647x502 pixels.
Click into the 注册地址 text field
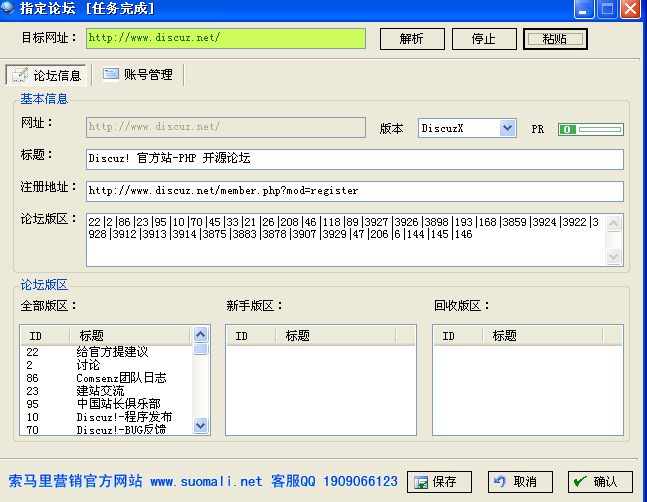pyautogui.click(x=354, y=191)
